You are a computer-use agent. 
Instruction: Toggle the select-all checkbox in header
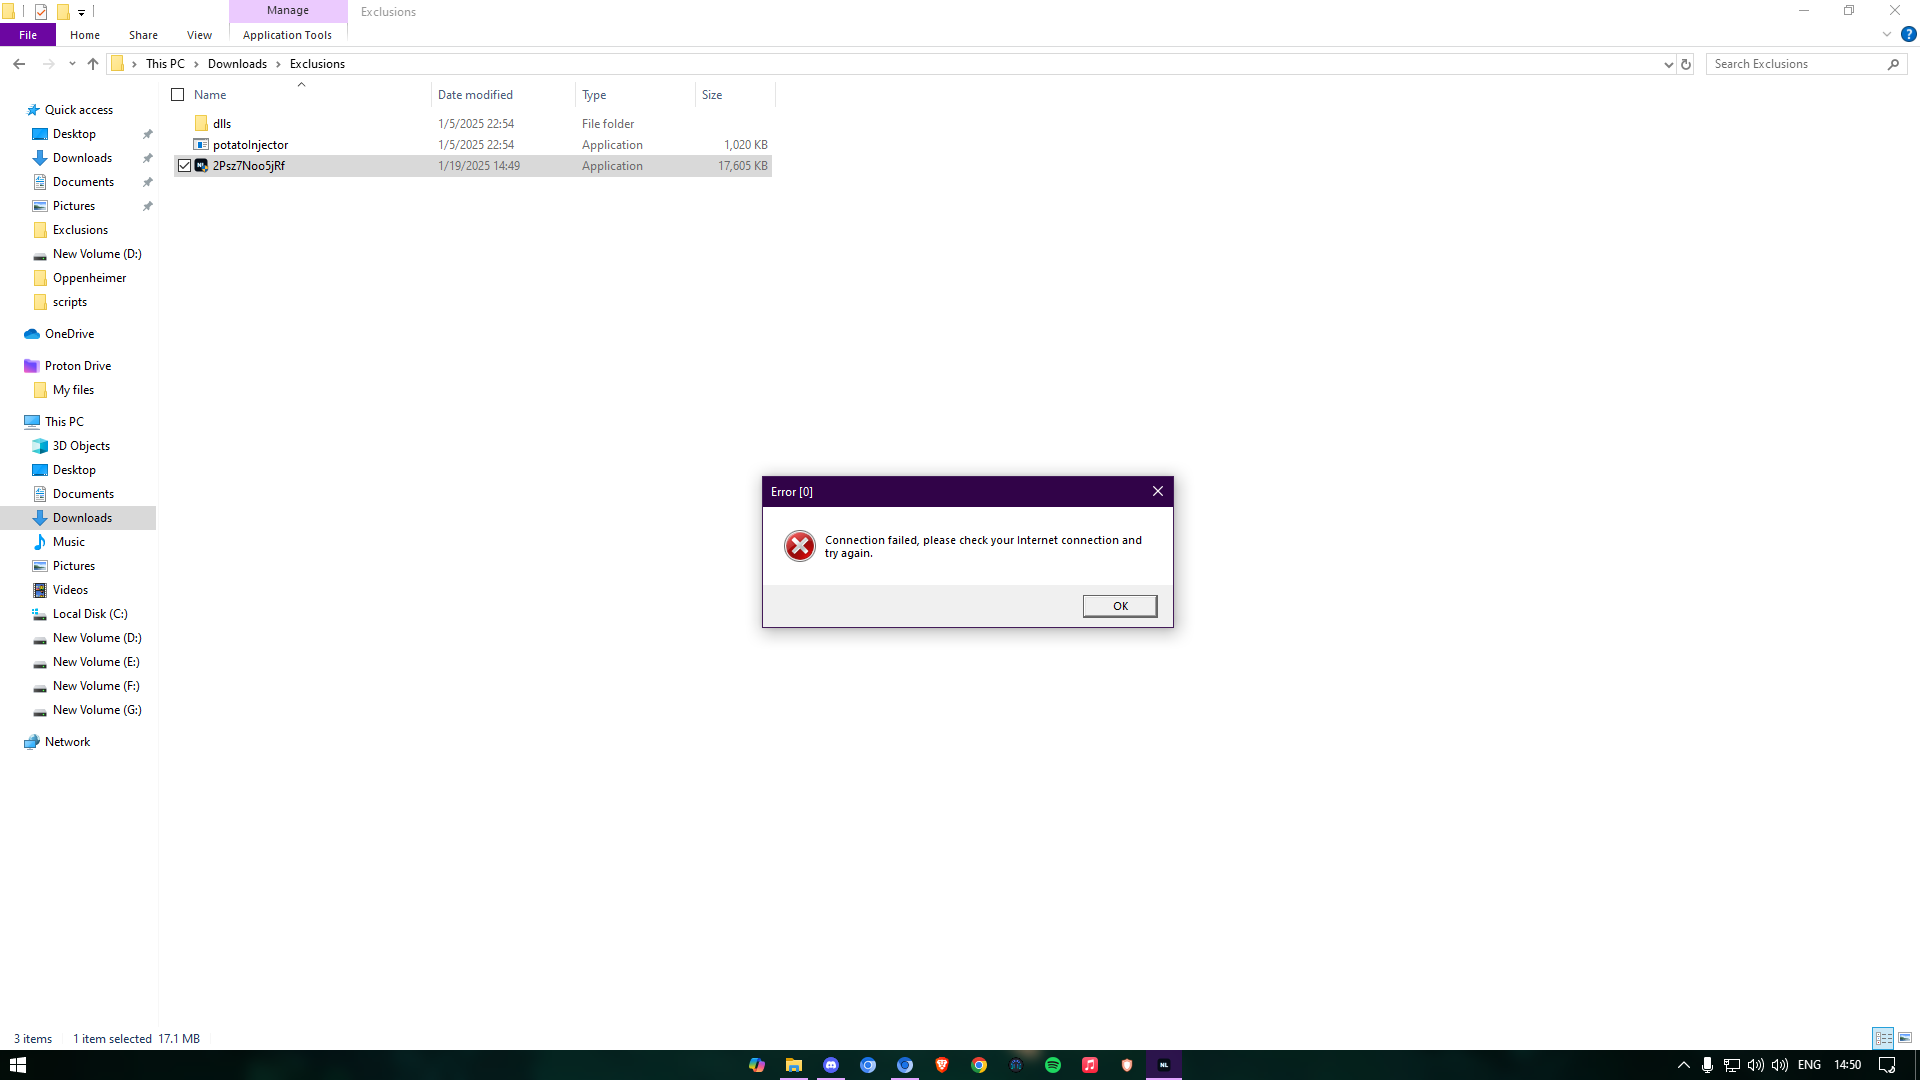[178, 95]
